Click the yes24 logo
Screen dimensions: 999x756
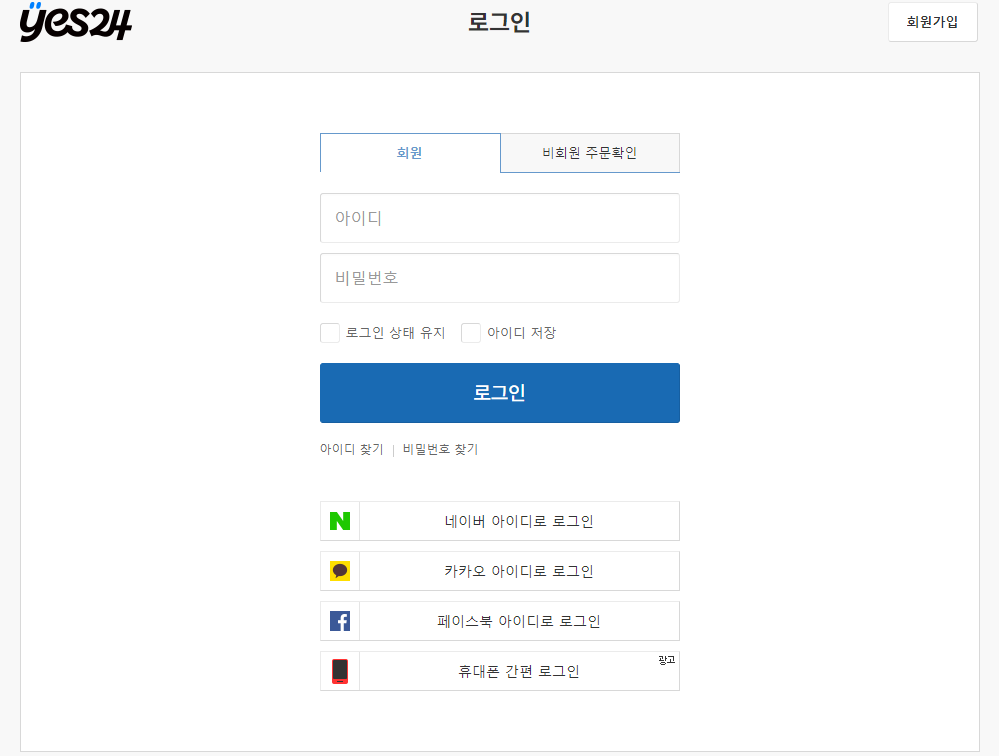tap(75, 23)
